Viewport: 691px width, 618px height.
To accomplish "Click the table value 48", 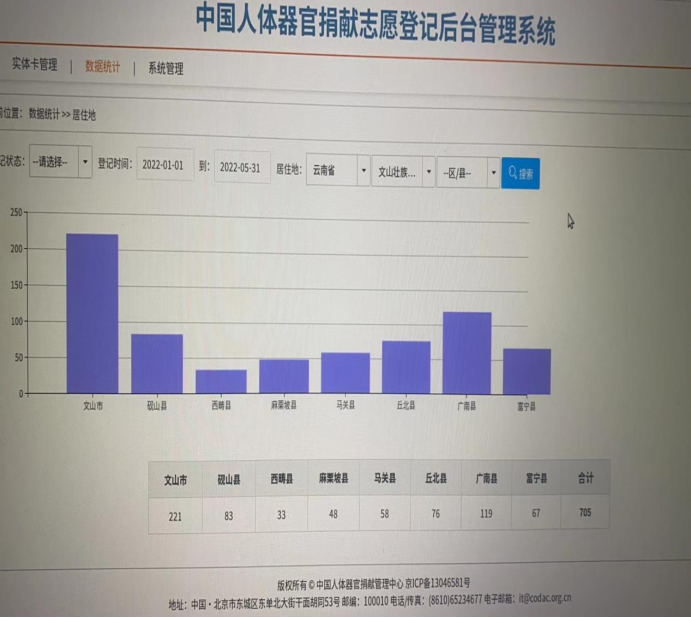I will (x=334, y=514).
